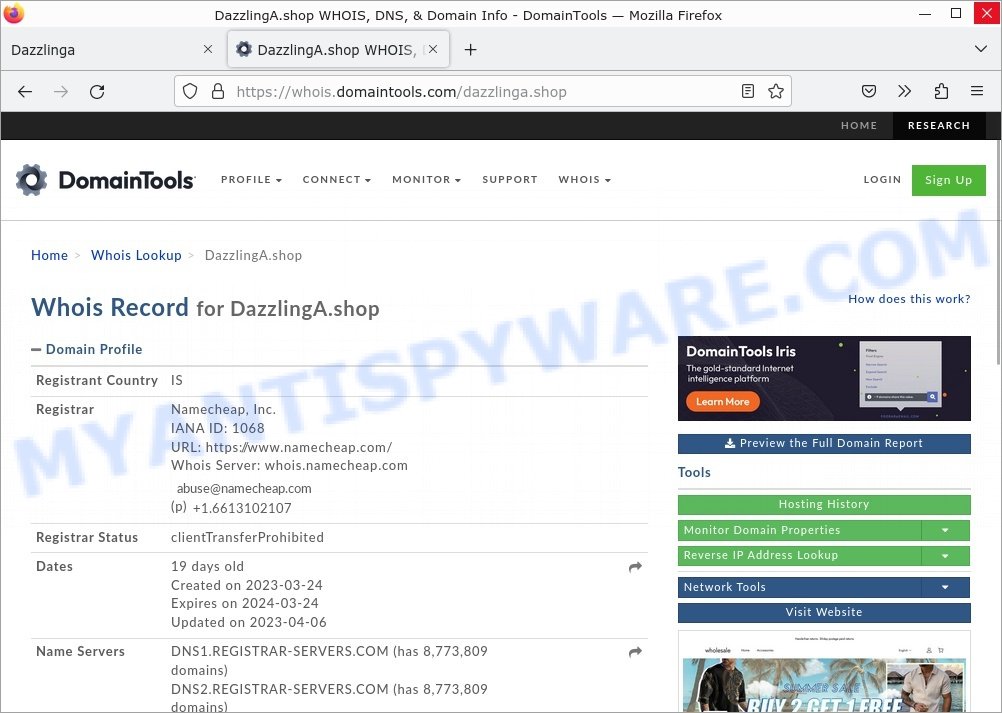Show more toolbar tools chevron
The height and width of the screenshot is (713, 1002).
(x=904, y=91)
